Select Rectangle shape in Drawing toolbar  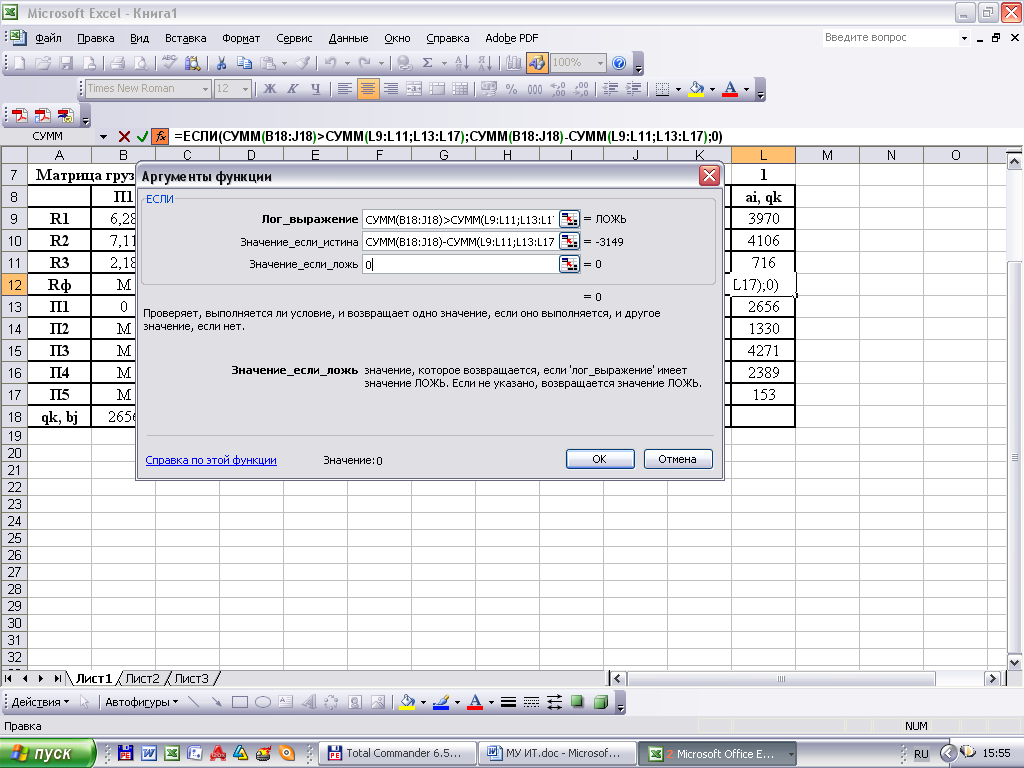point(240,702)
